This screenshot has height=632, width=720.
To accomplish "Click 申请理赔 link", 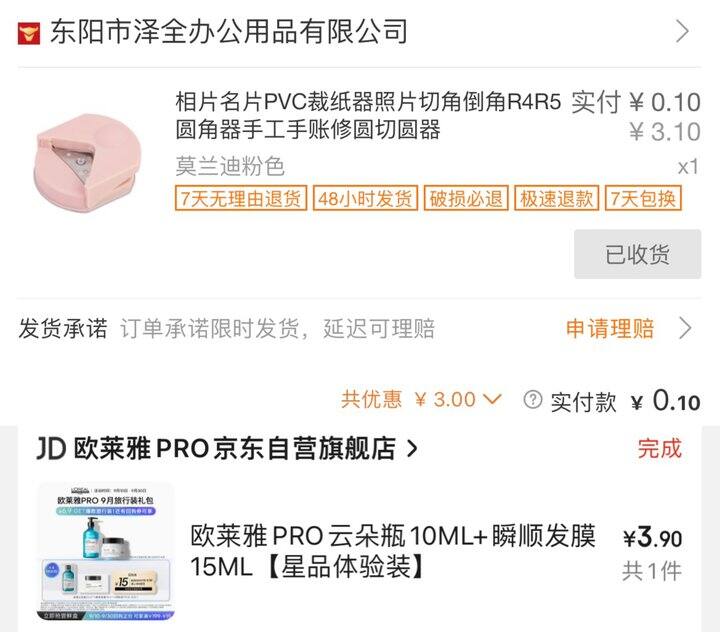I will pos(610,328).
